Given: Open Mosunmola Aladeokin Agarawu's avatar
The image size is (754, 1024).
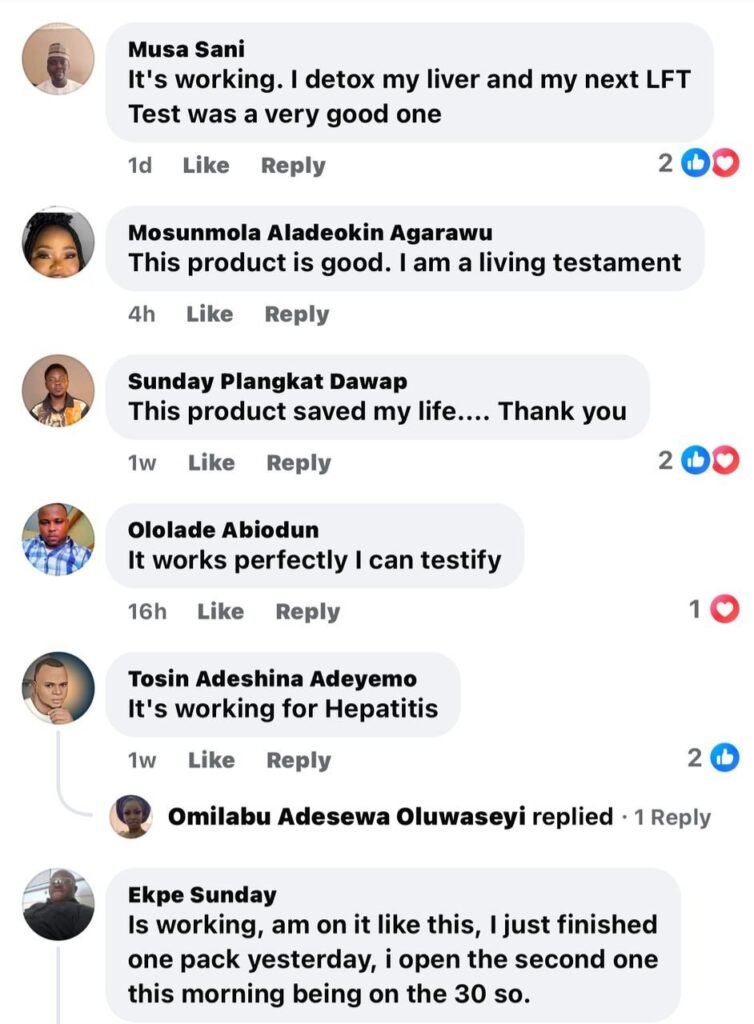Looking at the screenshot, I should pos(58,243).
